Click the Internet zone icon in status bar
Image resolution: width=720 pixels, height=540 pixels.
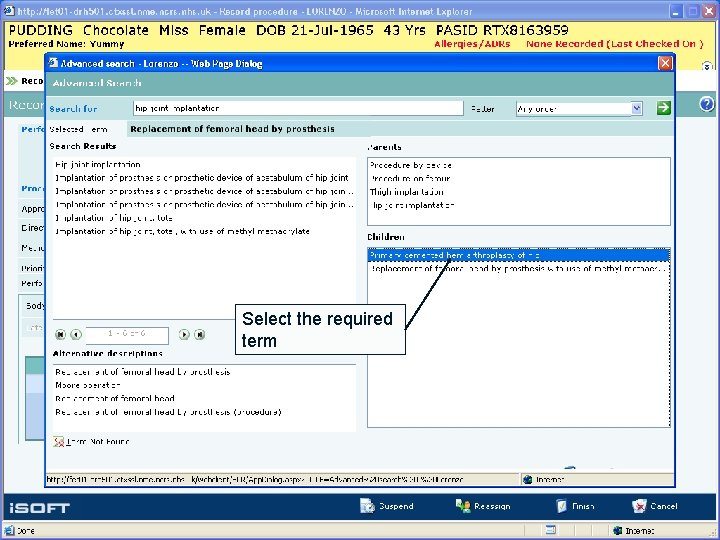tap(617, 531)
